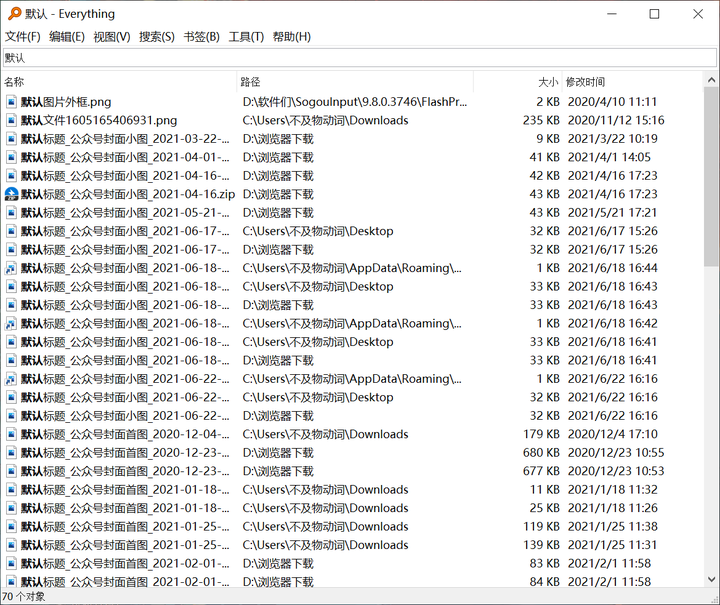Click the Everything magnifier app icon
720x605 pixels.
[x=15, y=14]
